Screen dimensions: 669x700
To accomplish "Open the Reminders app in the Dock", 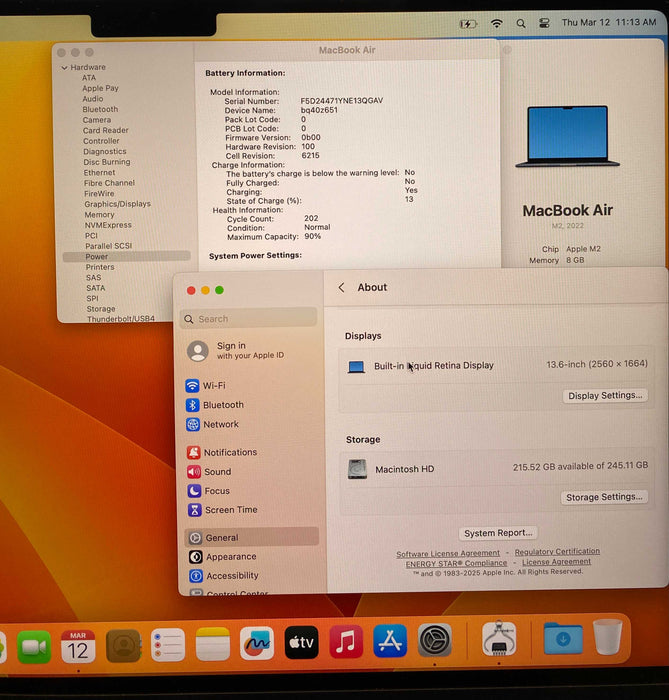I will 168,645.
